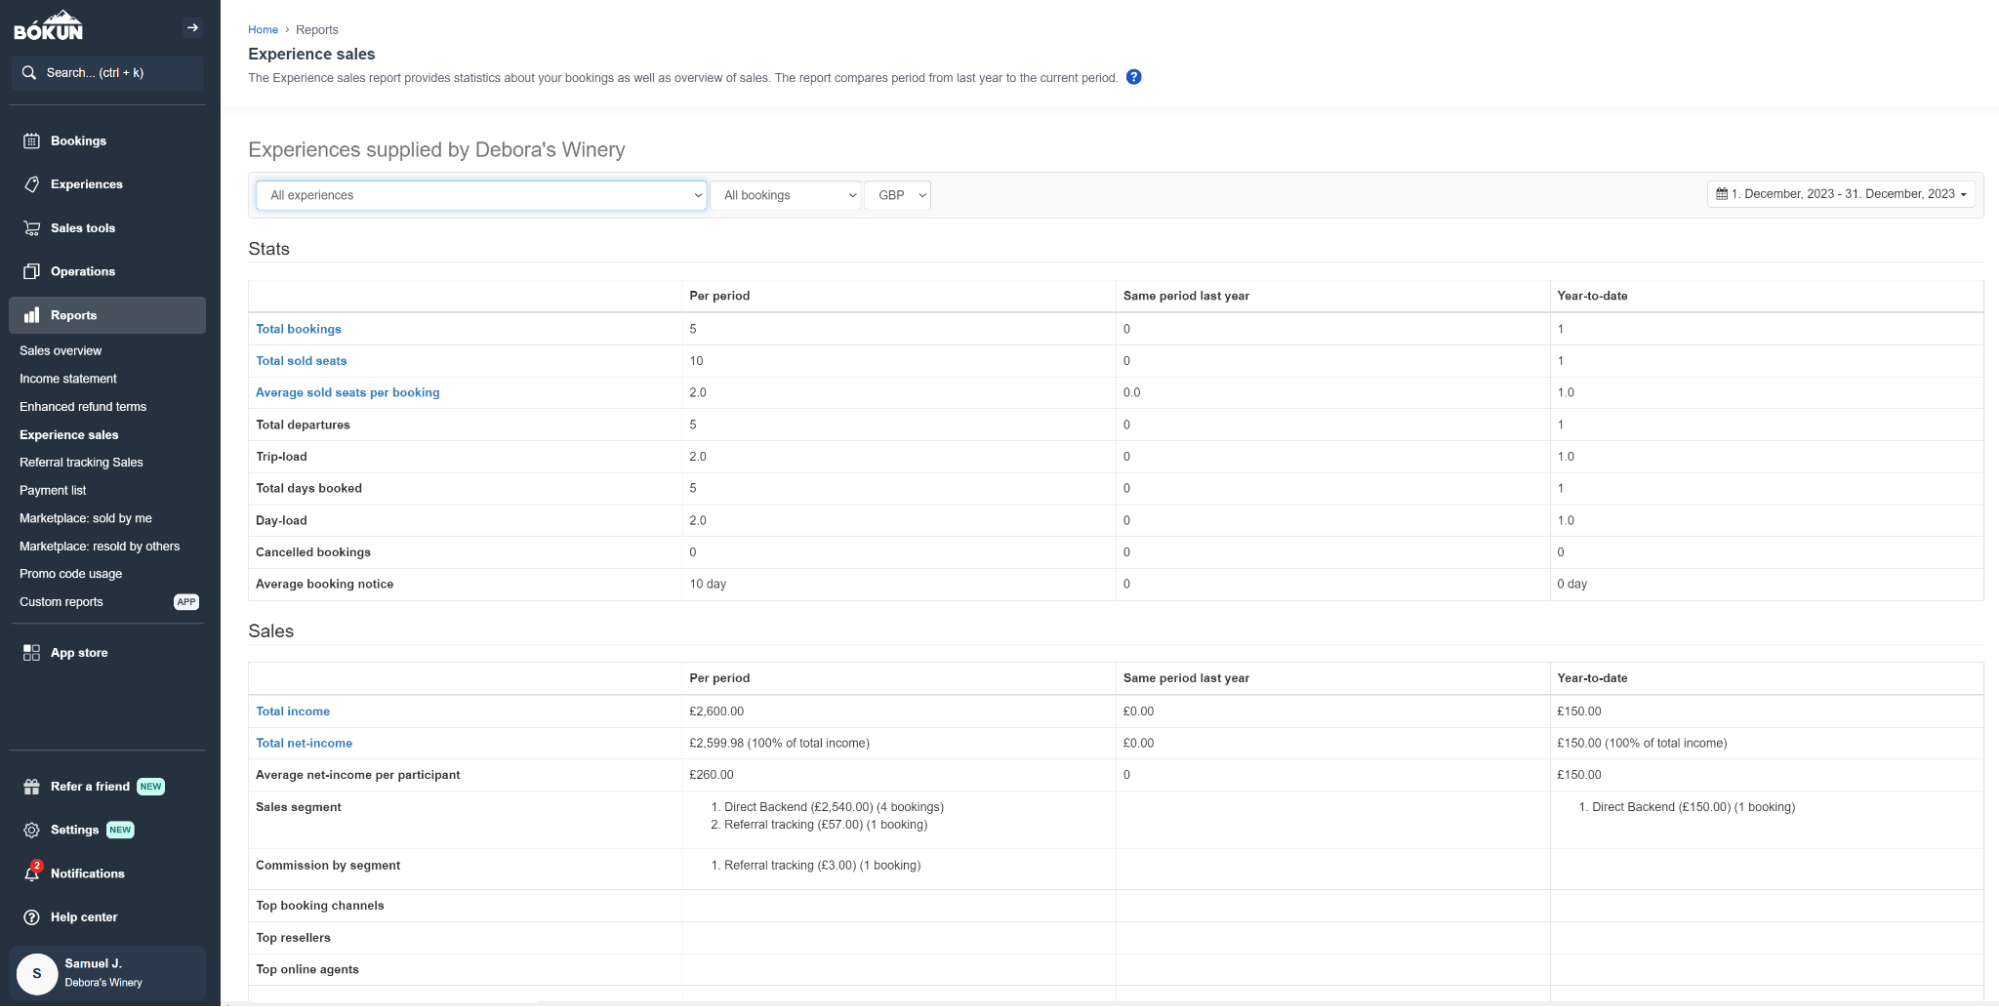Select the Experiences icon

tap(32, 184)
